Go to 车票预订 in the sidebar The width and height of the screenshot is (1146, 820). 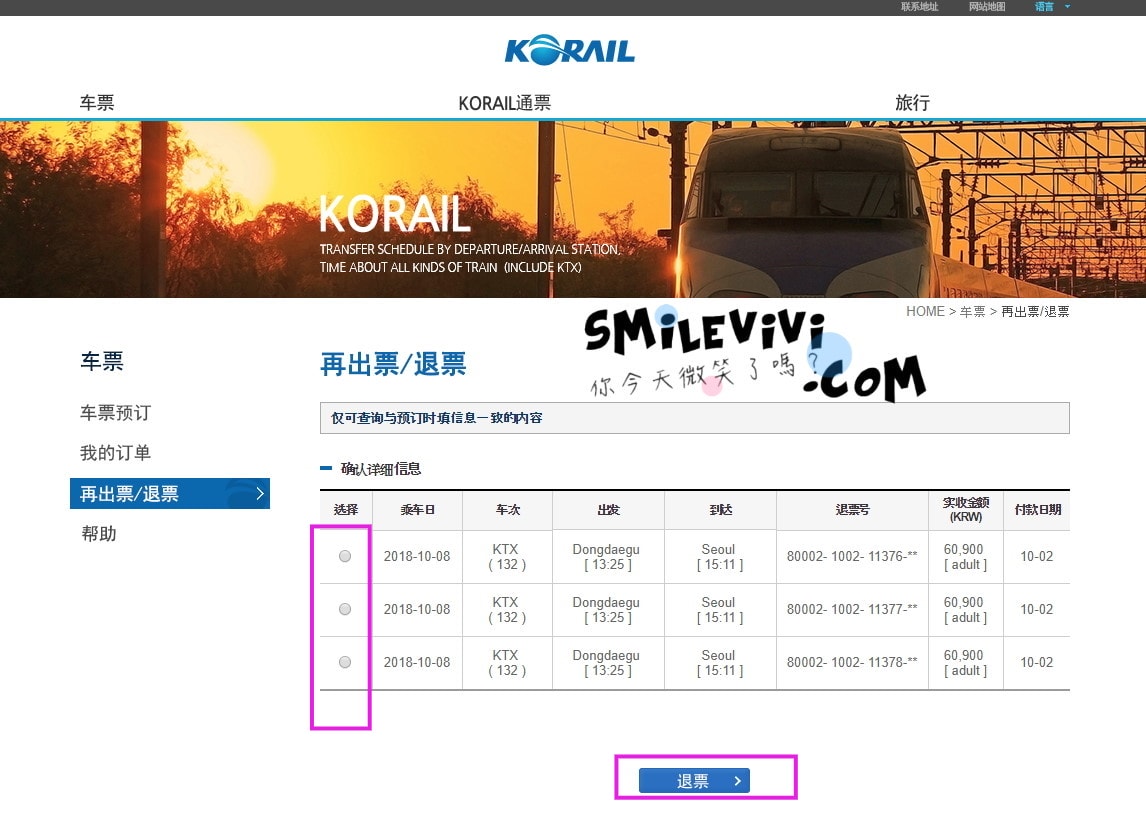[115, 413]
